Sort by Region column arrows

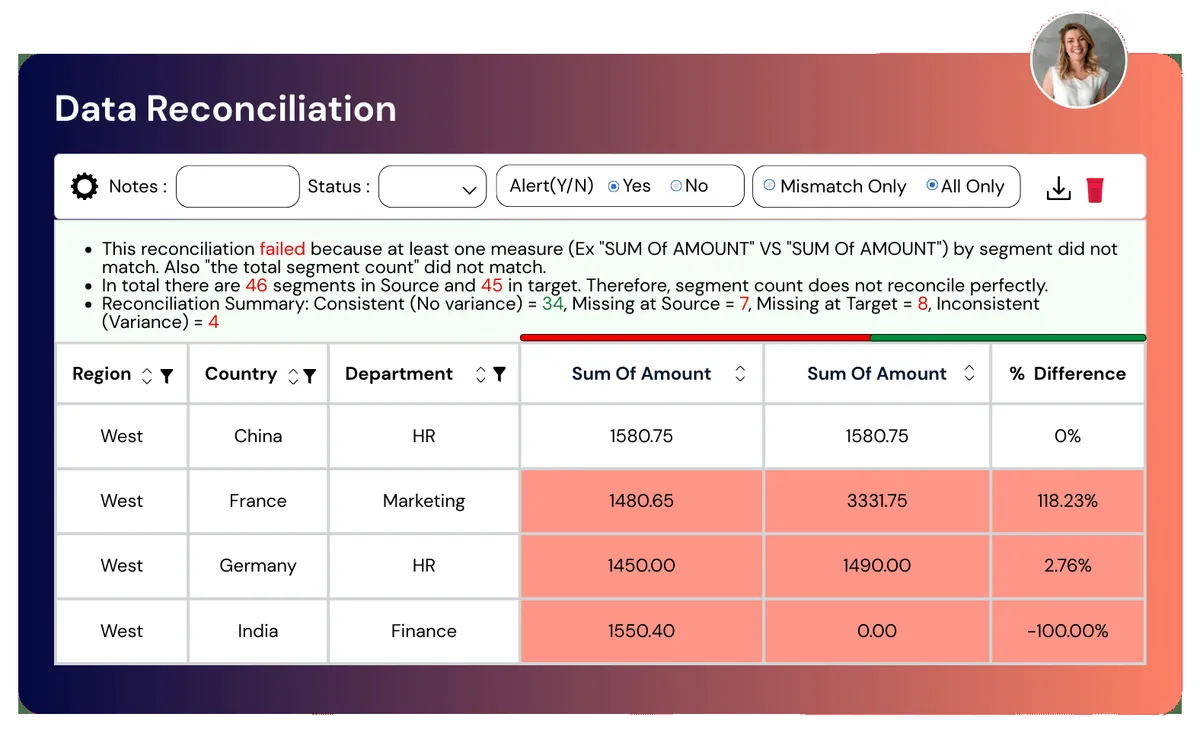pos(147,375)
